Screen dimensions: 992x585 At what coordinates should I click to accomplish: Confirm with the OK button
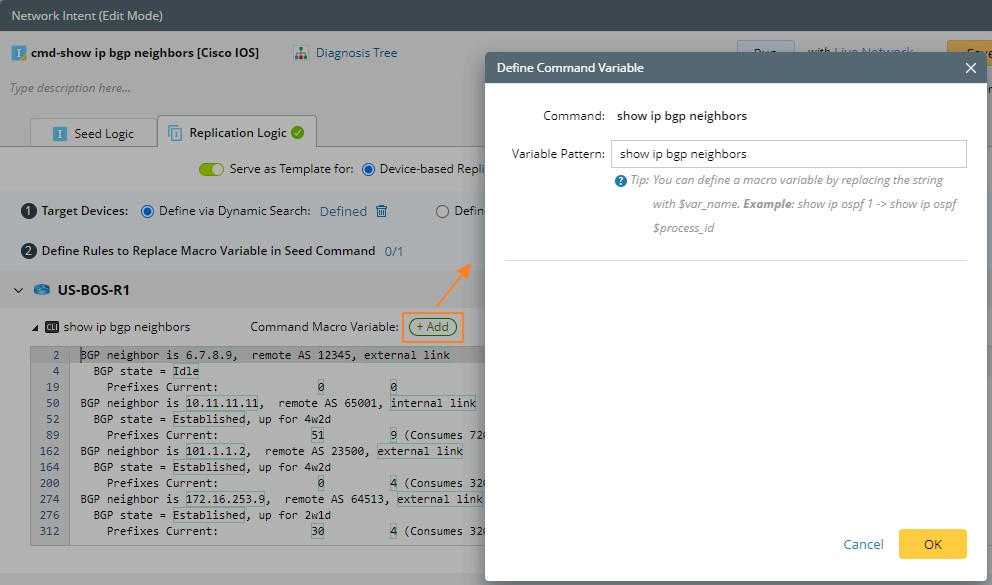click(x=933, y=545)
